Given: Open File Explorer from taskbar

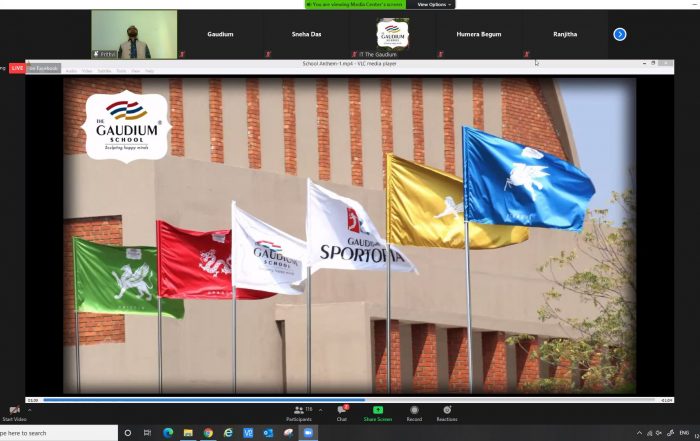Looking at the screenshot, I should [x=188, y=433].
